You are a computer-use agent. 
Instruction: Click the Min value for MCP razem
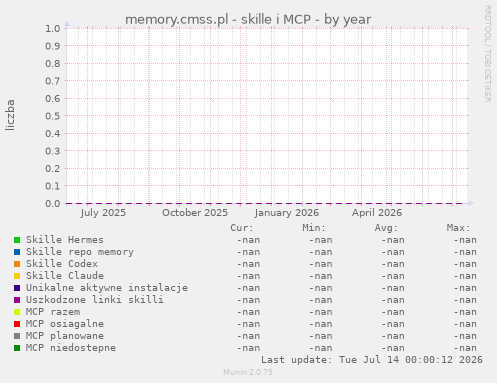[321, 312]
